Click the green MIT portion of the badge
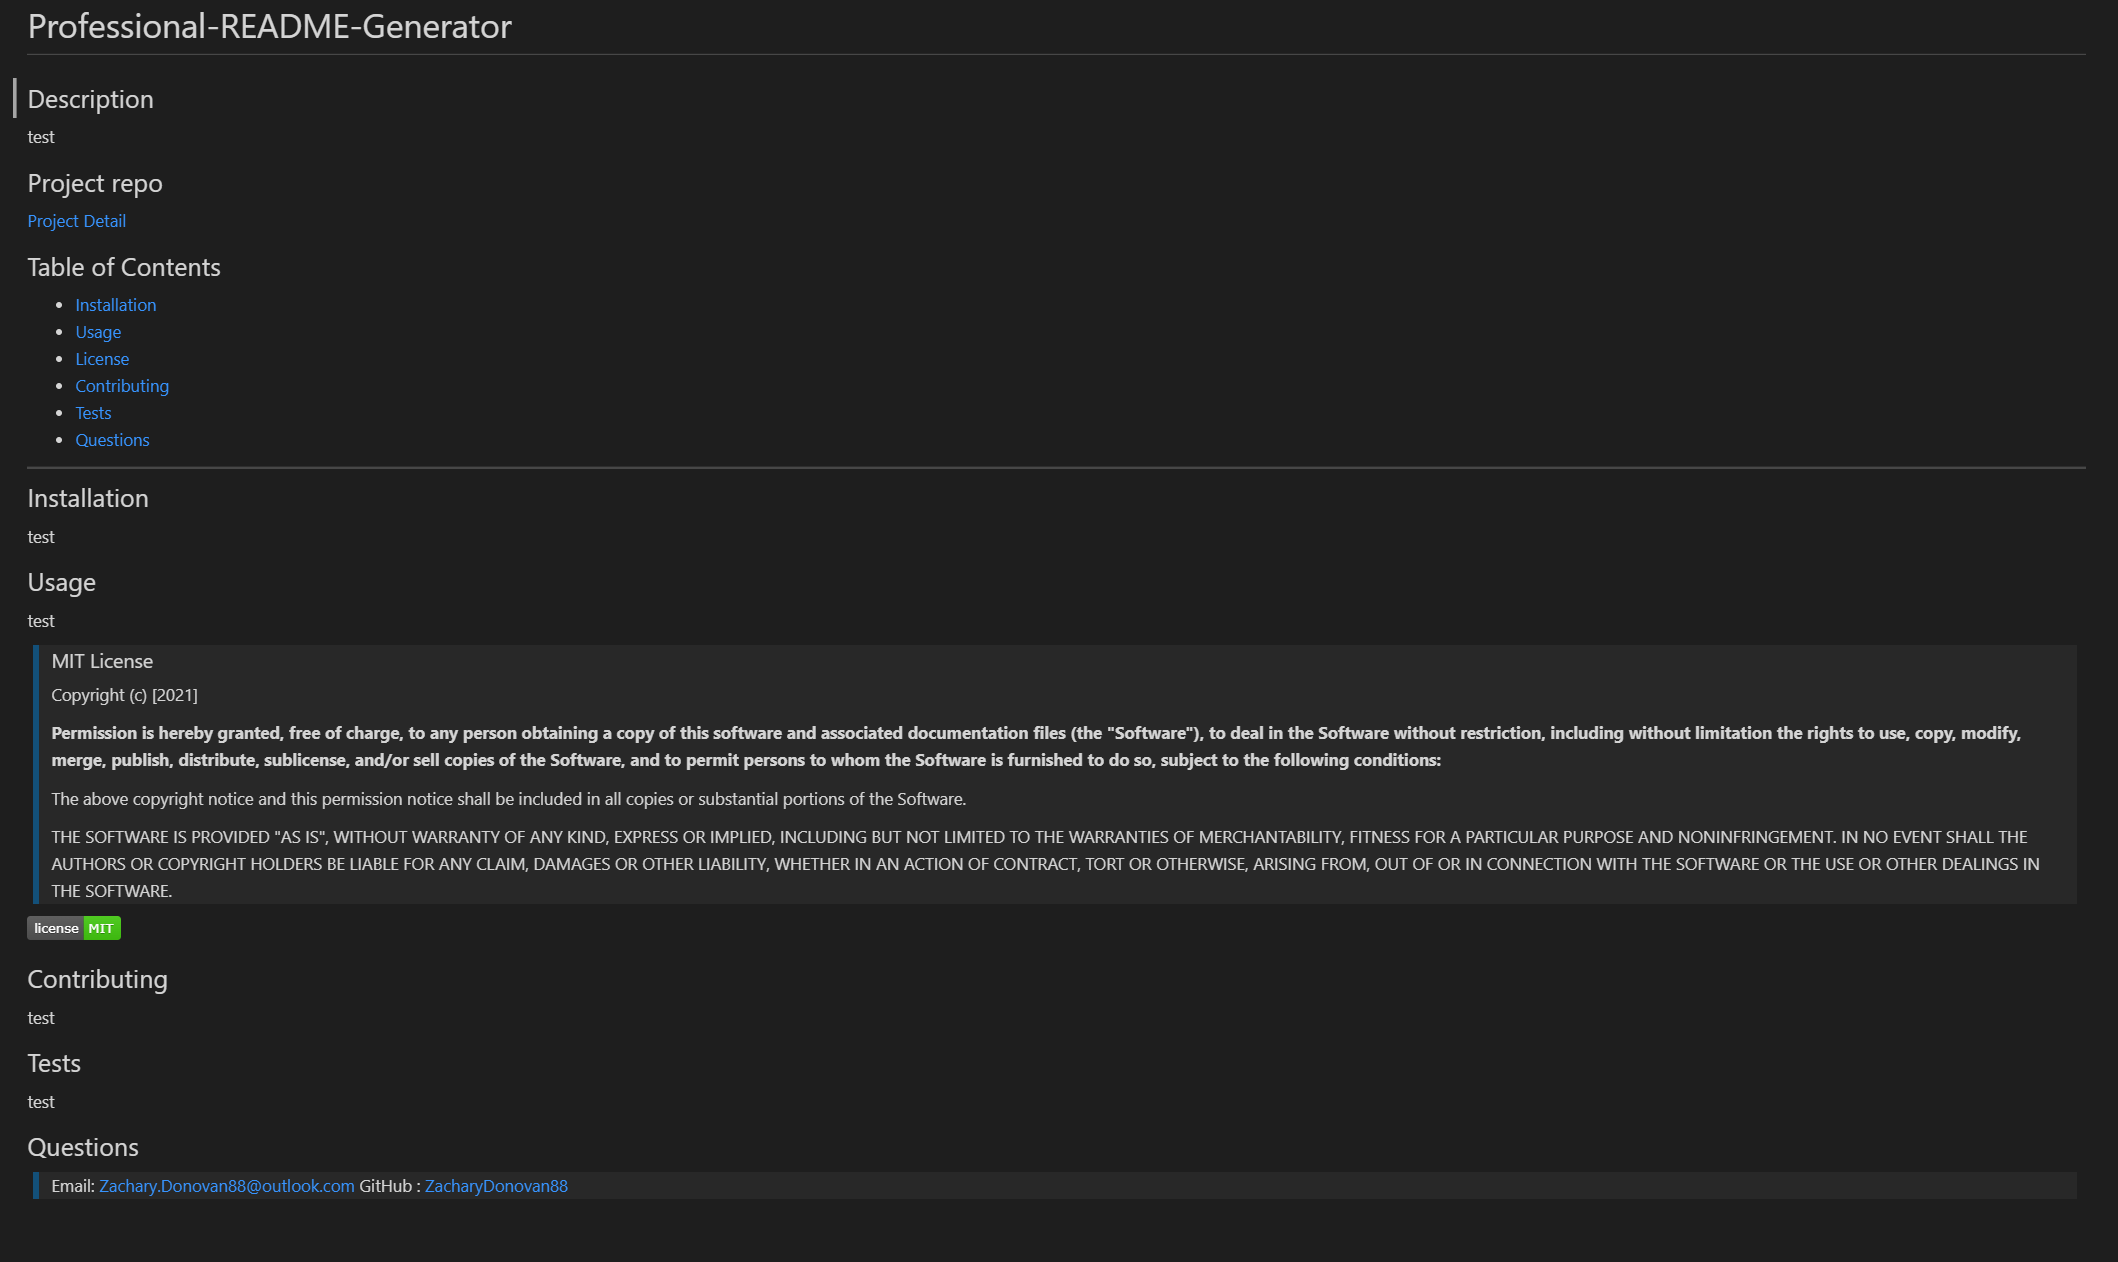Viewport: 2118px width, 1262px height. 101,928
